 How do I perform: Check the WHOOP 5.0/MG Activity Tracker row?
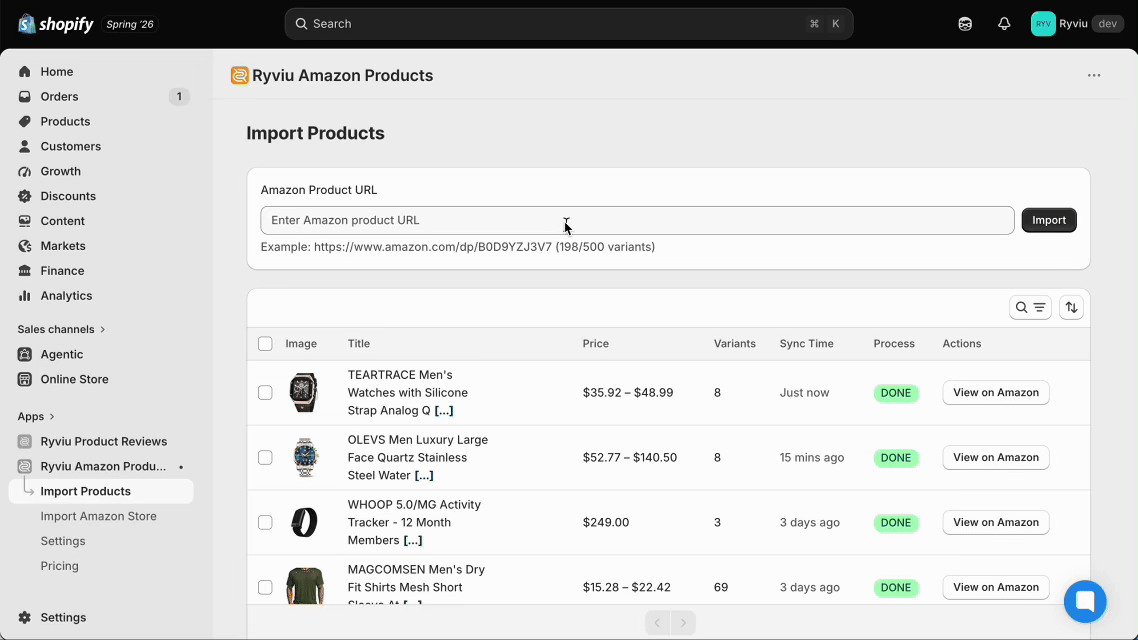click(265, 522)
